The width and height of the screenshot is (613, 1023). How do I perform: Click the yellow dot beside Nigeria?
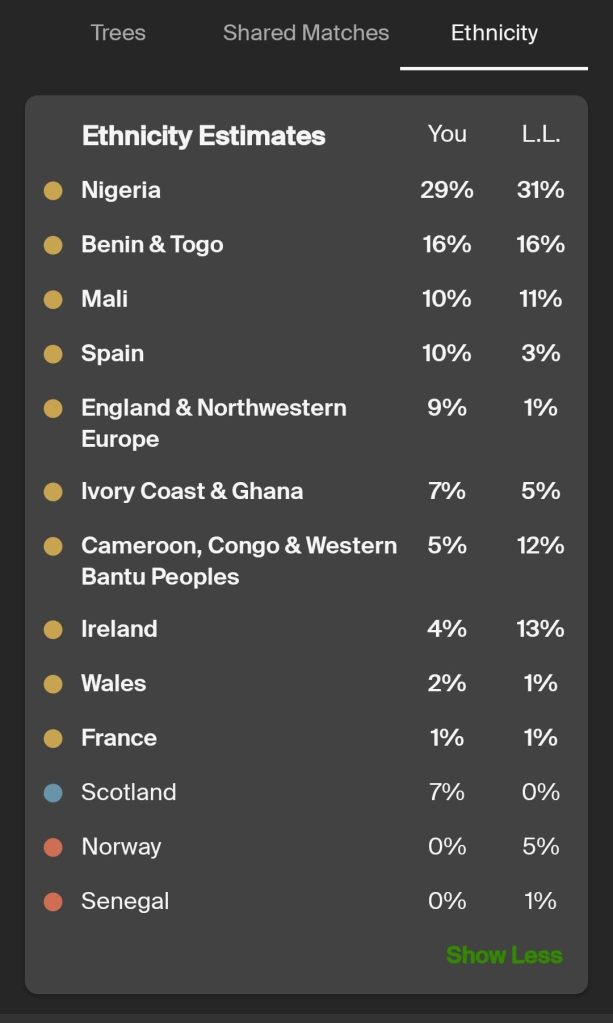coord(53,190)
